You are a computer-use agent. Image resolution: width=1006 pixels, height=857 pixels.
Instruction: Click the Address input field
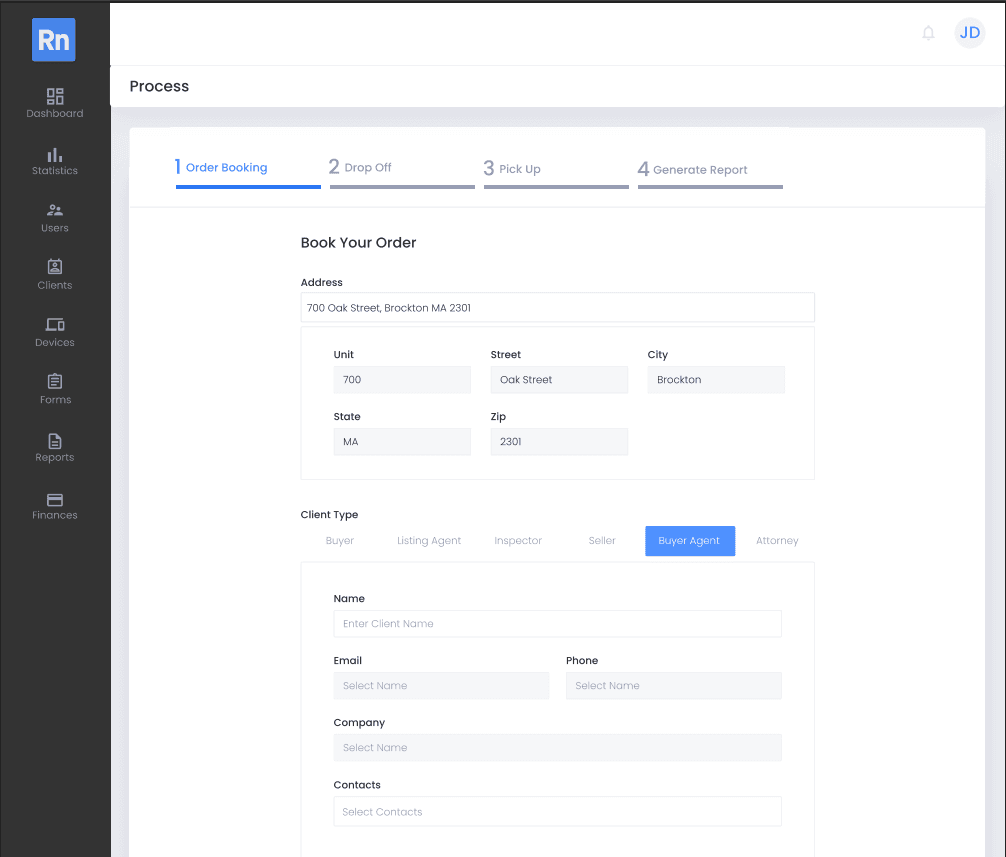click(557, 308)
